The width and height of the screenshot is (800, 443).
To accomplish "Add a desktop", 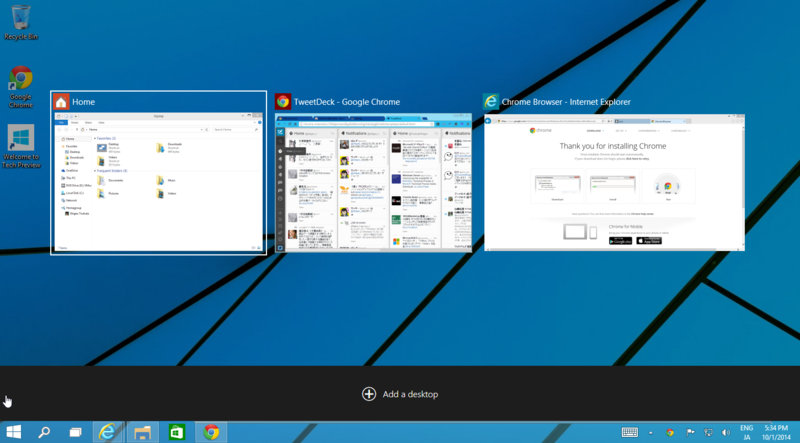I will tap(400, 394).
